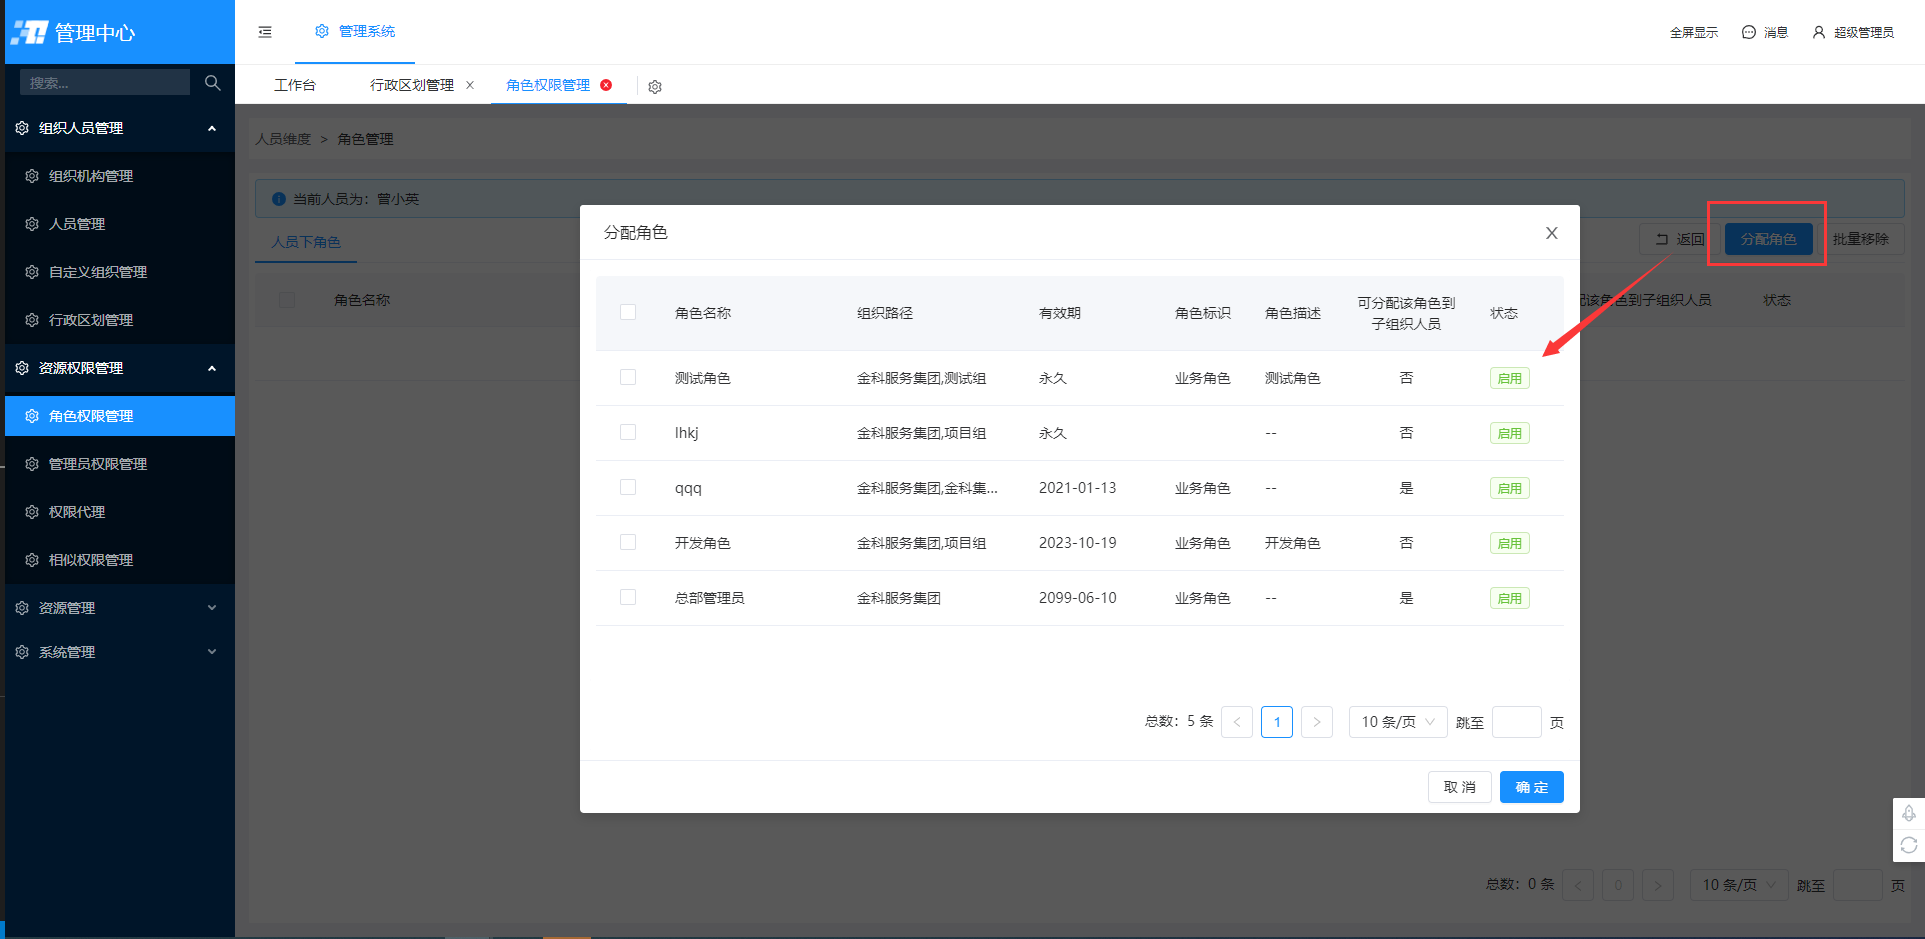The image size is (1925, 939).
Task: Select the 人员下角色 tab
Action: [306, 242]
